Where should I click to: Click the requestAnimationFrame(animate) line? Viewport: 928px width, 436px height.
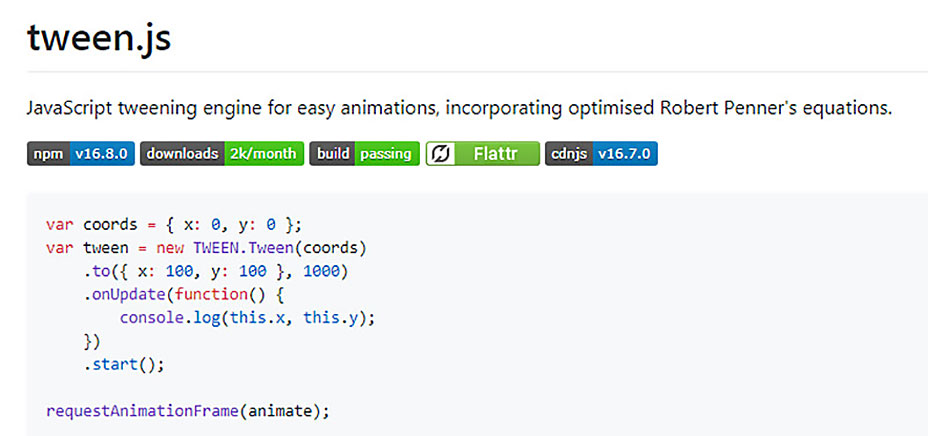point(187,410)
